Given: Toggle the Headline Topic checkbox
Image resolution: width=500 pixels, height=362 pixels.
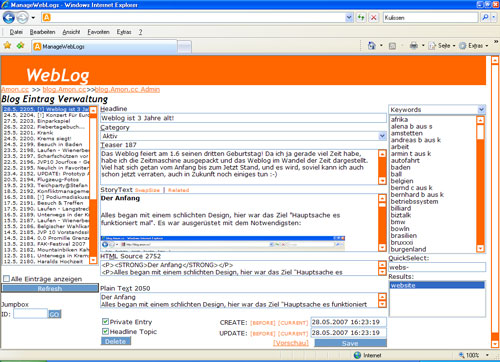Looking at the screenshot, I should click(x=105, y=331).
